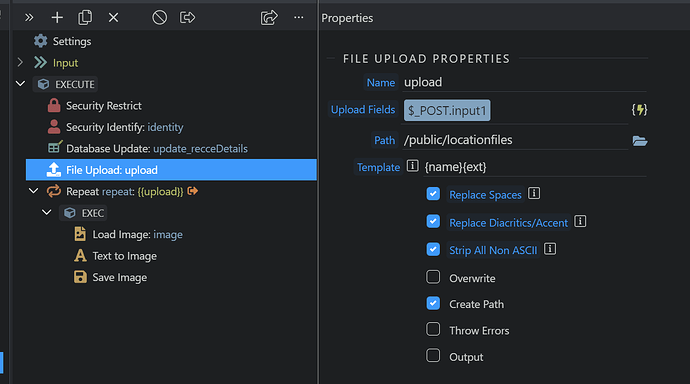Uncheck the Replace Spaces checkbox
Screen dimensions: 690x384
[x=433, y=194]
